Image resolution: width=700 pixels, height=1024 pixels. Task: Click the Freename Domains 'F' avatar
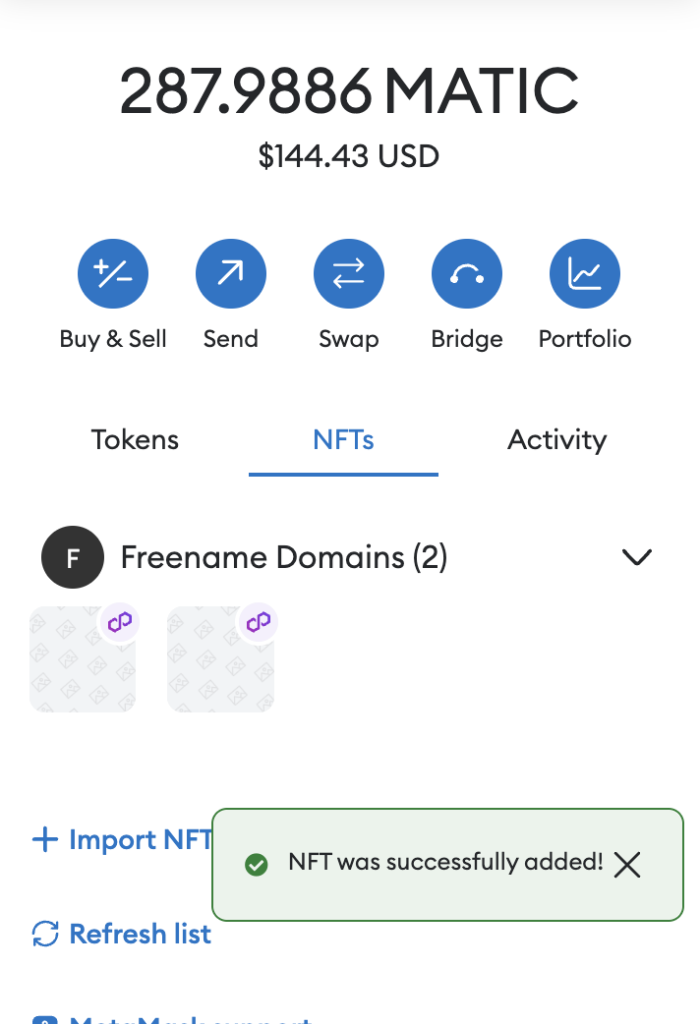tap(73, 557)
